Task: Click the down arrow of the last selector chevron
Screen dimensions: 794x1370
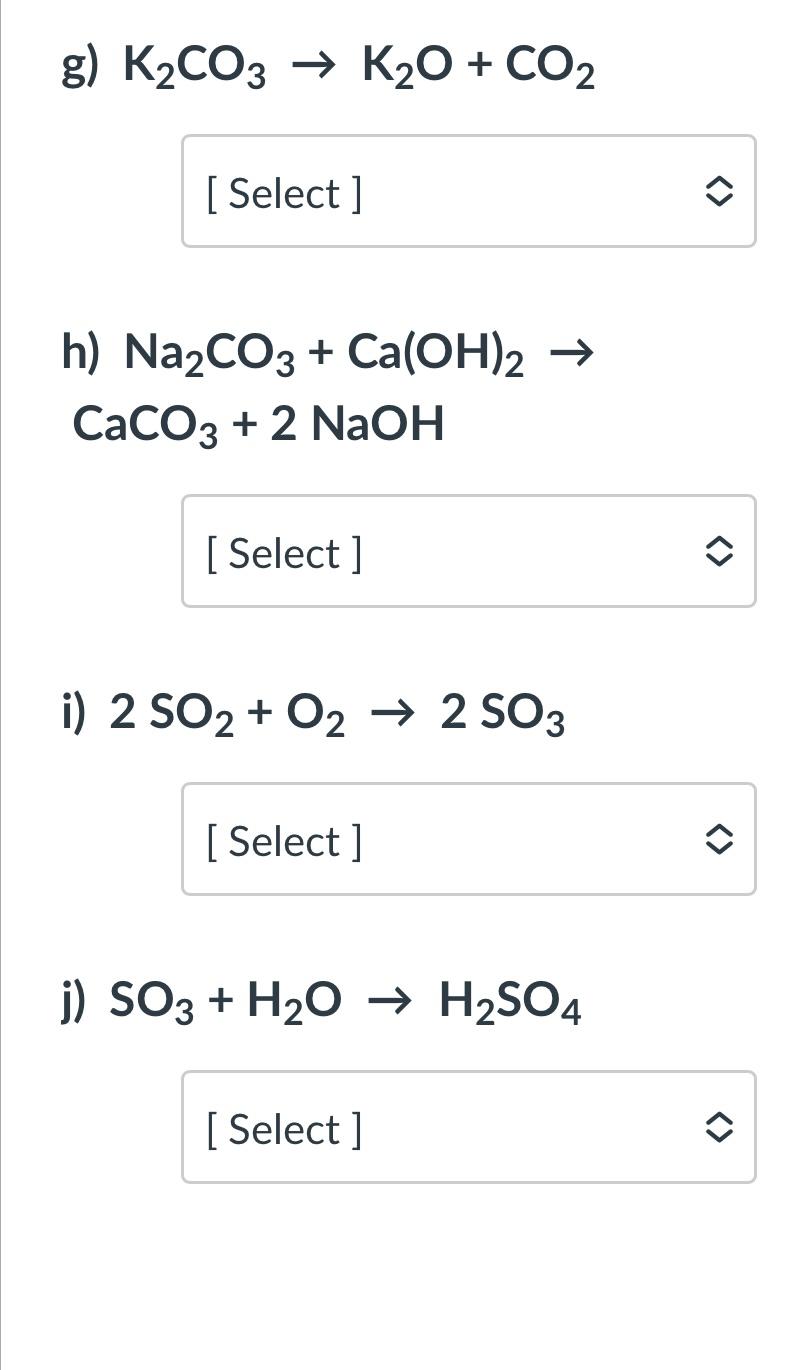Action: (x=720, y=1137)
